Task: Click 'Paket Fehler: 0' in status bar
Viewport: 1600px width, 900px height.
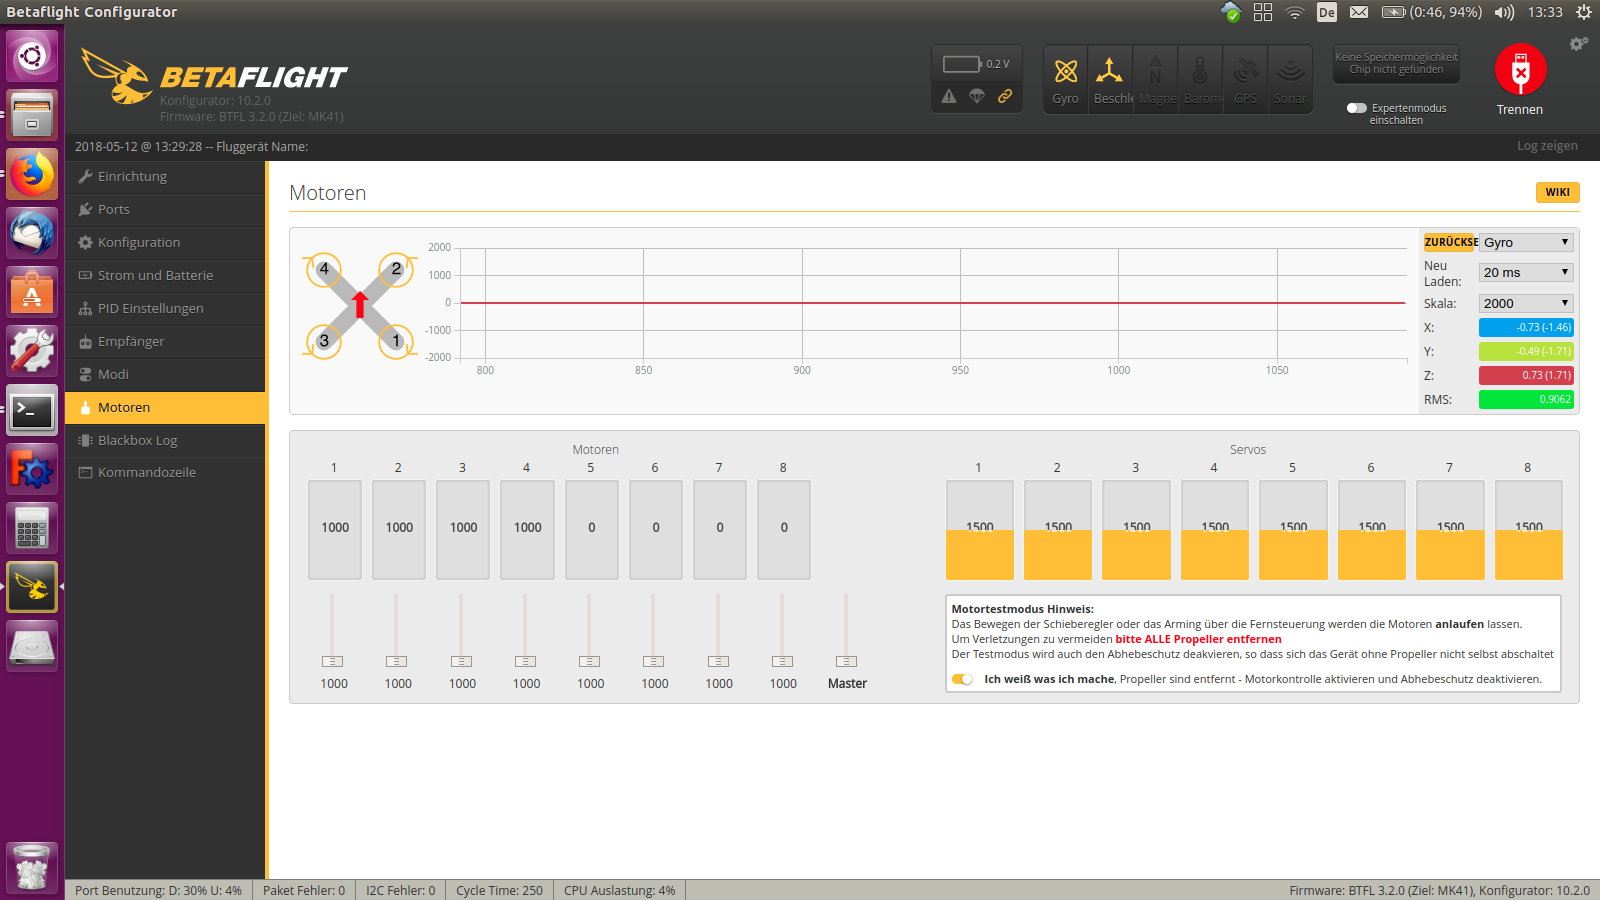Action: pyautogui.click(x=304, y=890)
